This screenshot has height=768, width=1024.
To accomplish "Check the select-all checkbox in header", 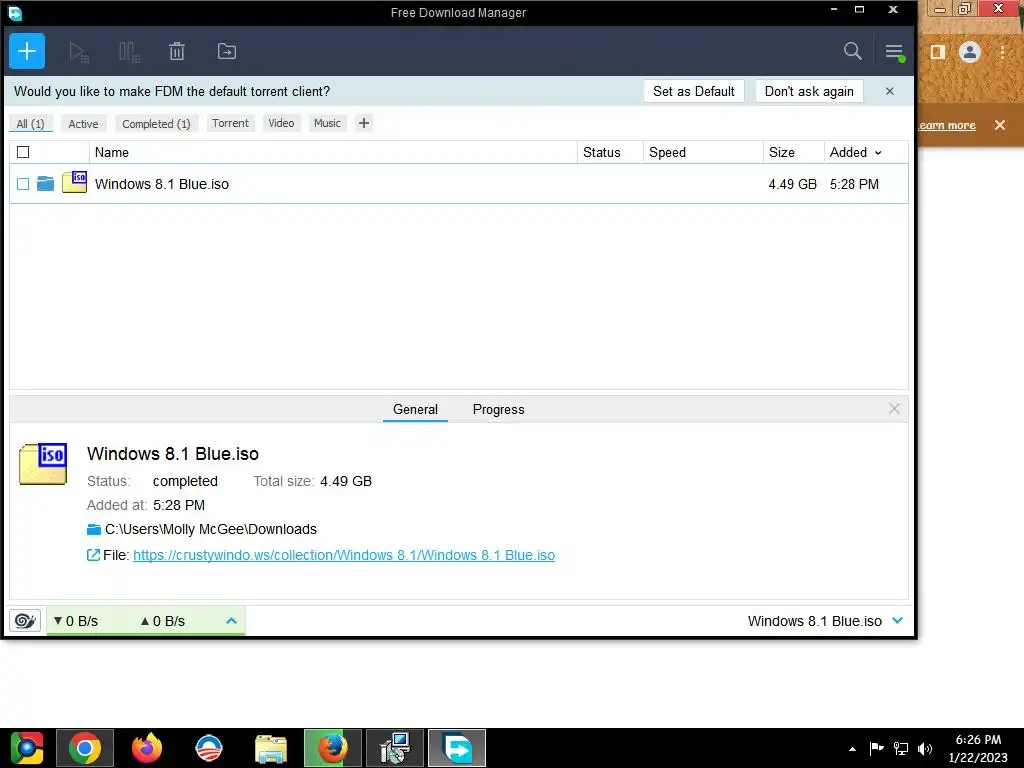I will pyautogui.click(x=23, y=152).
